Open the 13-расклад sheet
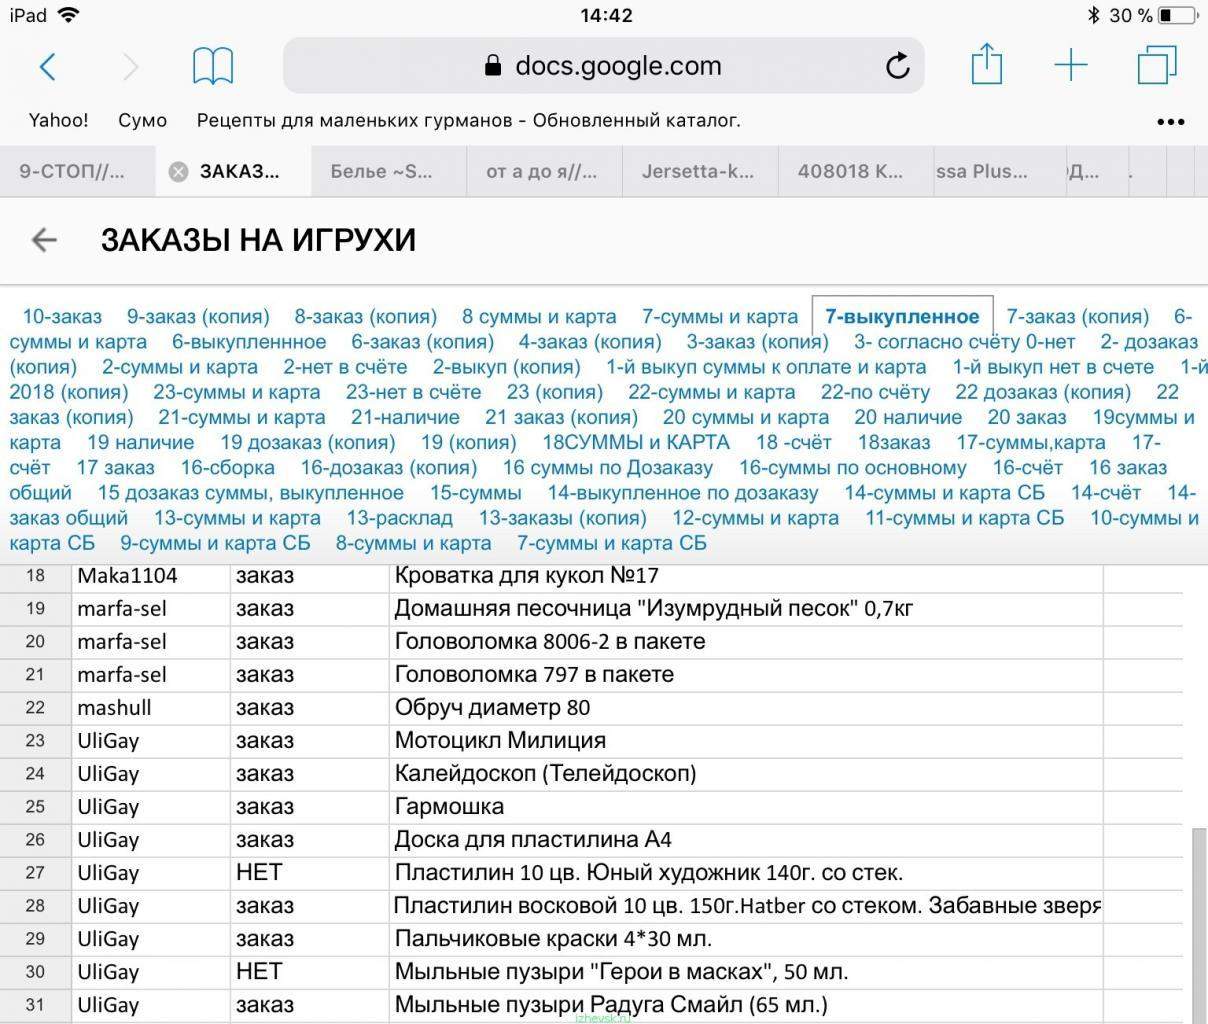1208x1024 pixels. 400,517
